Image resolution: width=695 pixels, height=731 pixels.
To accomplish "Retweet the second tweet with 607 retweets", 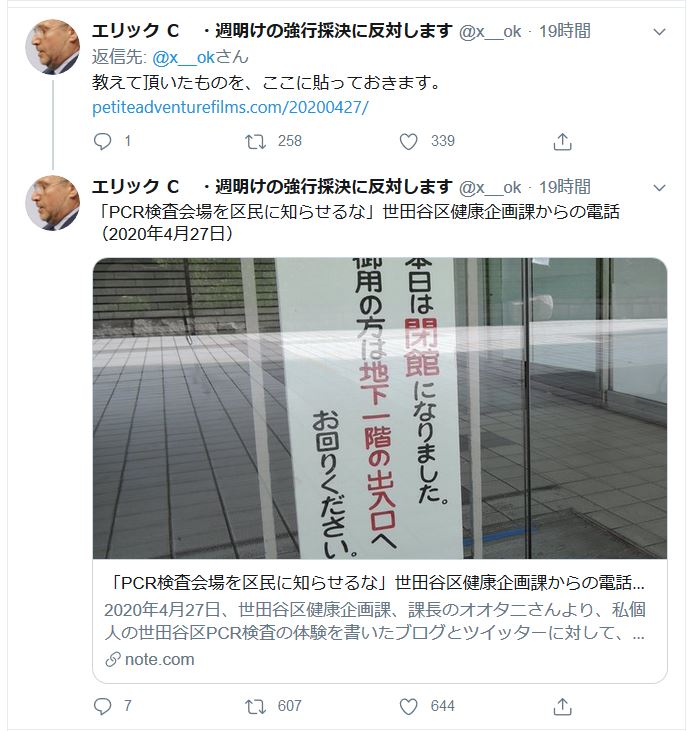I will (x=255, y=706).
